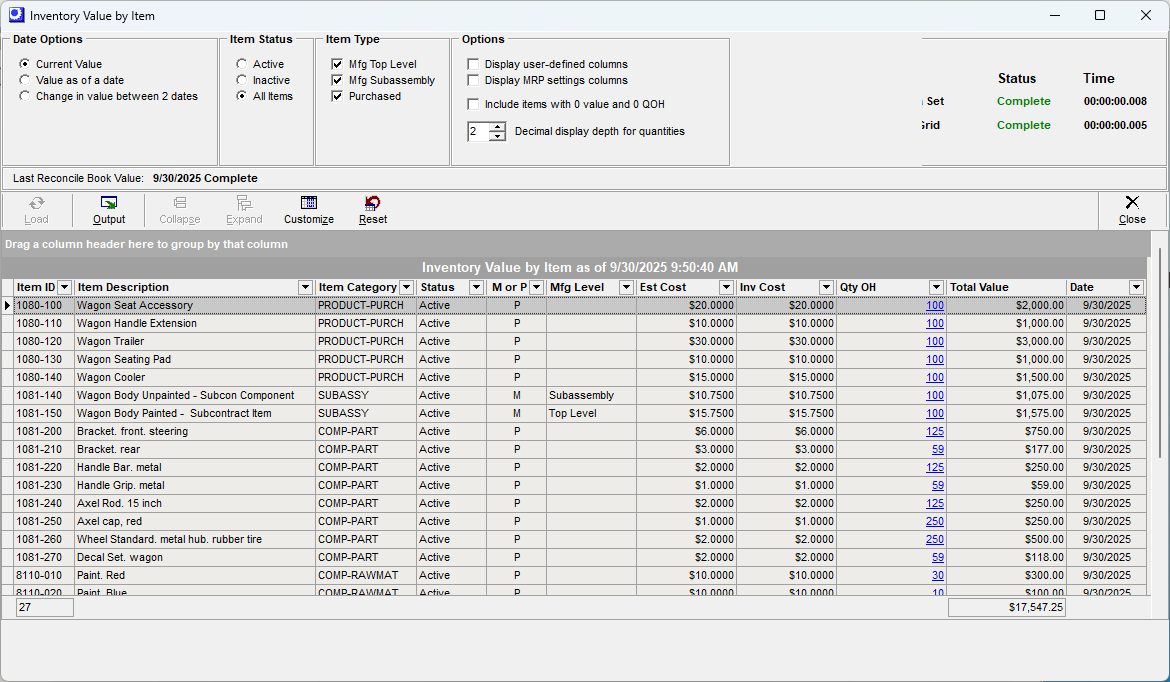The image size is (1170, 682).
Task: Select the Expand toolbar icon
Action: pos(243,210)
